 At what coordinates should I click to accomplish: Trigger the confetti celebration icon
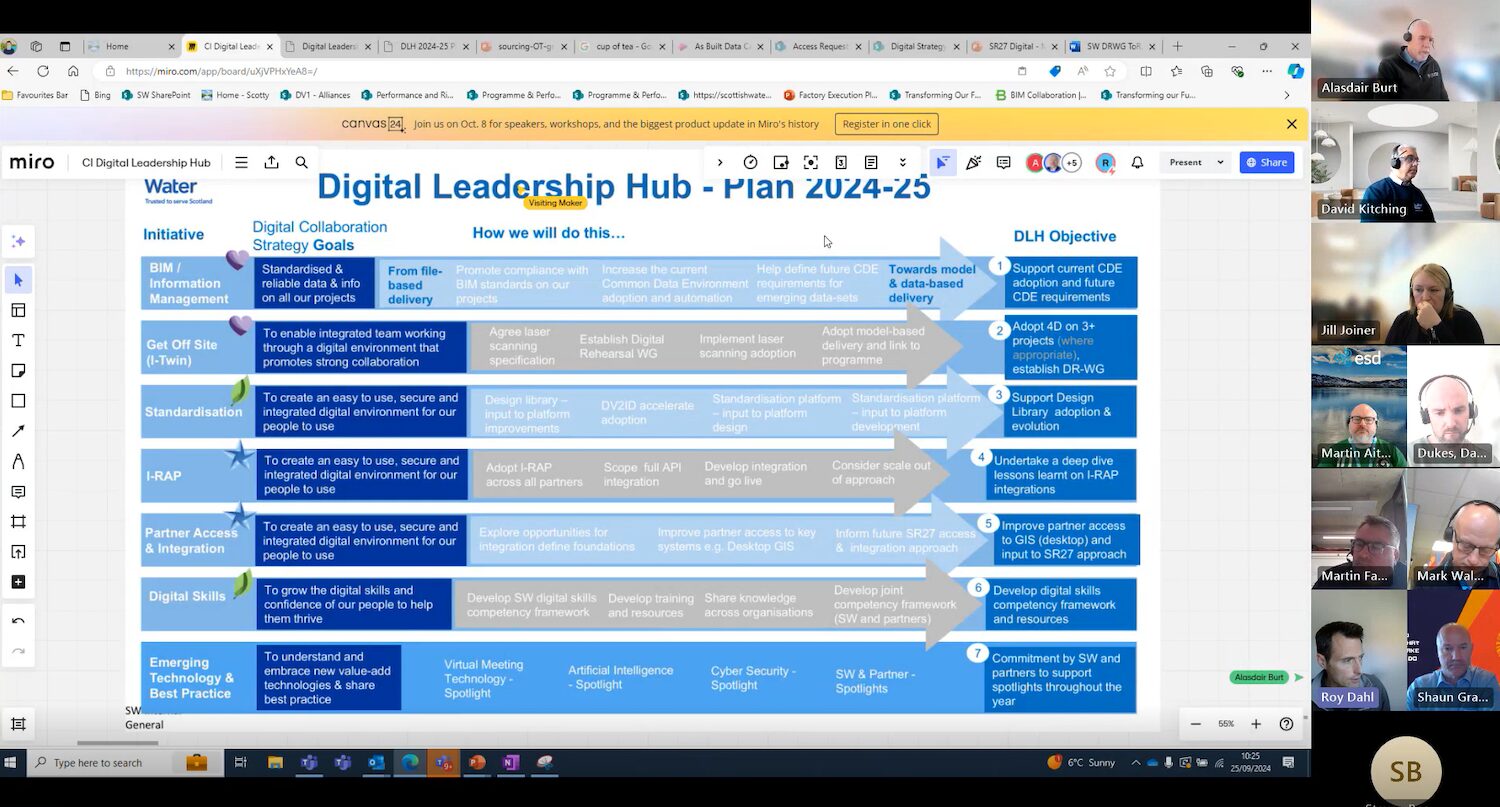pos(973,162)
